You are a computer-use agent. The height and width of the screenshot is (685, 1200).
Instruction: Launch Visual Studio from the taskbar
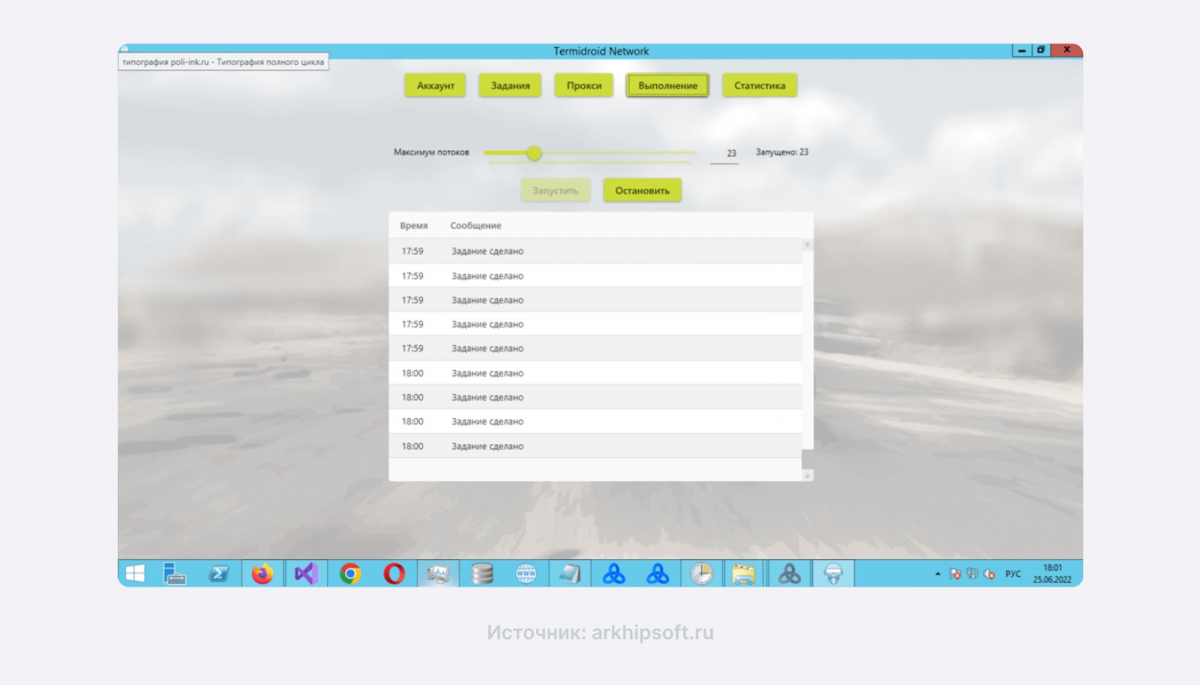[x=306, y=573]
